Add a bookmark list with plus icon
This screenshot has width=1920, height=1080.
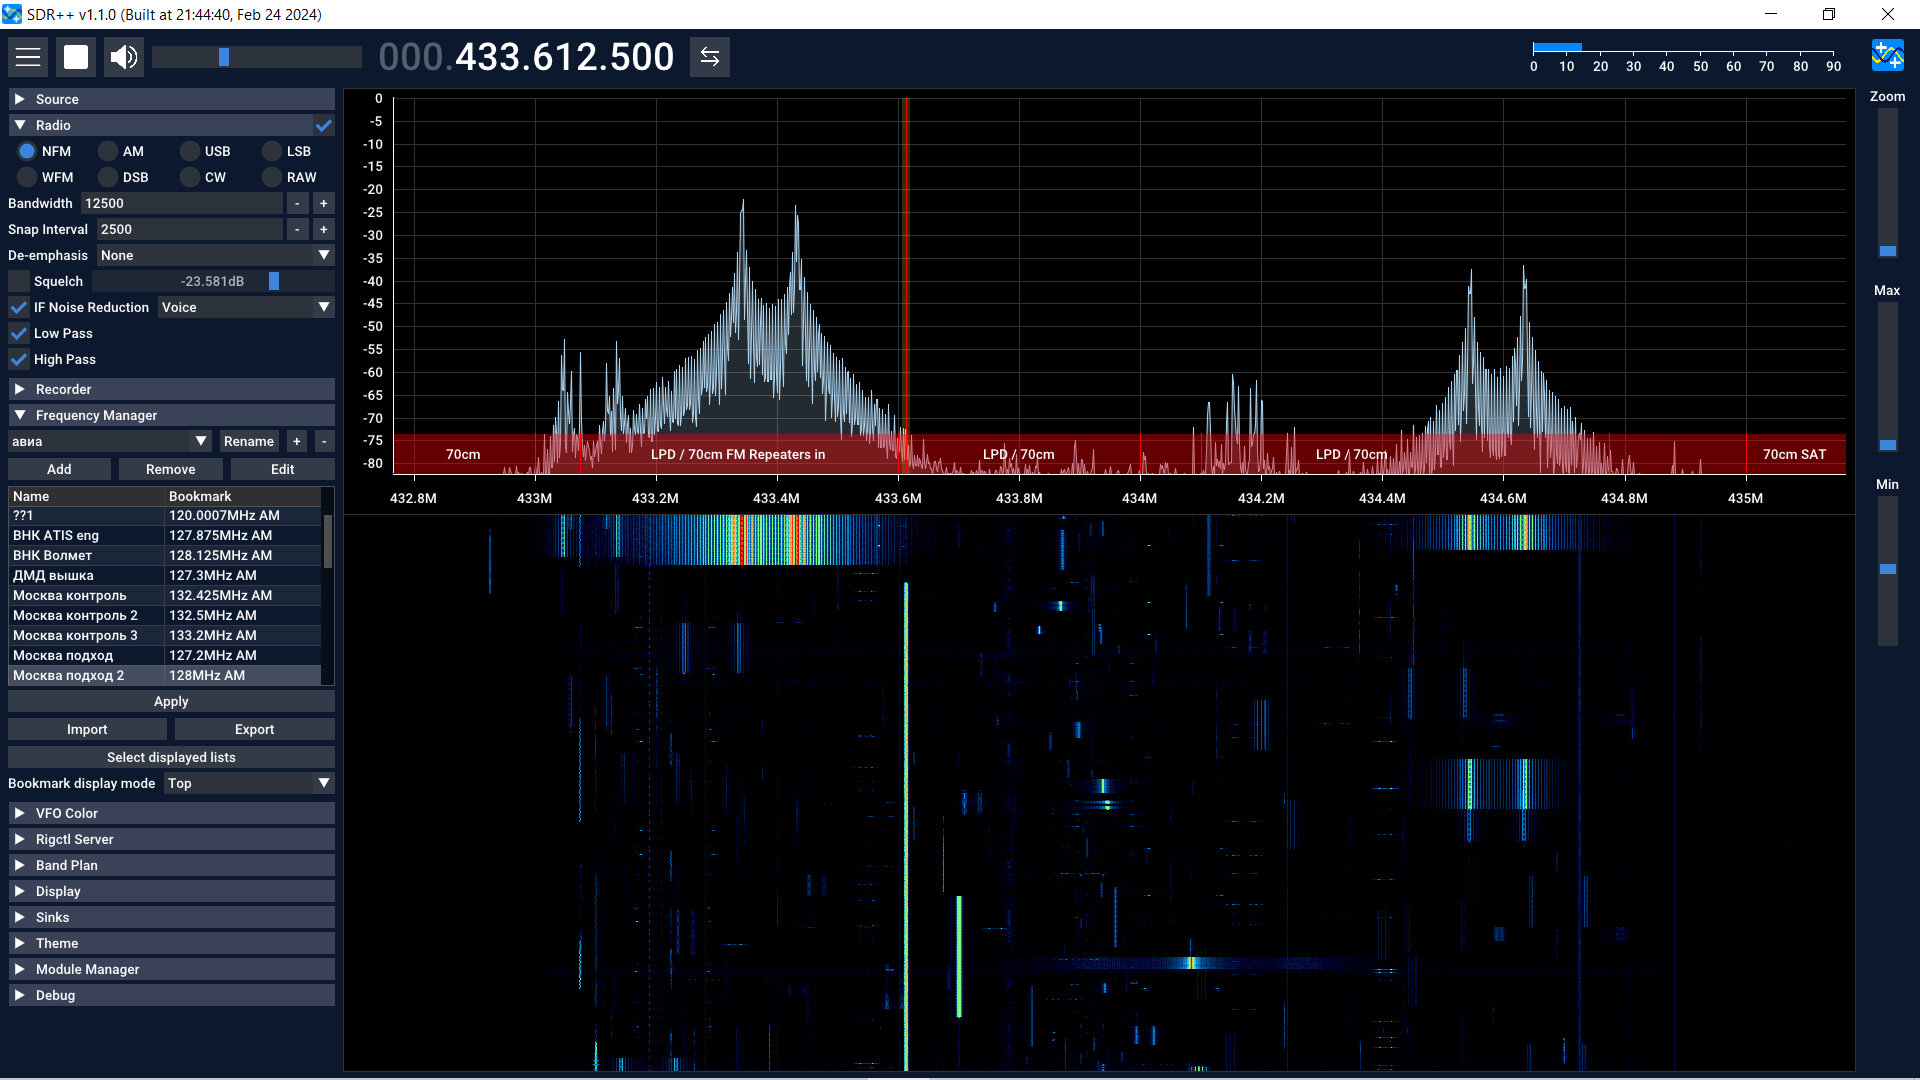point(296,441)
